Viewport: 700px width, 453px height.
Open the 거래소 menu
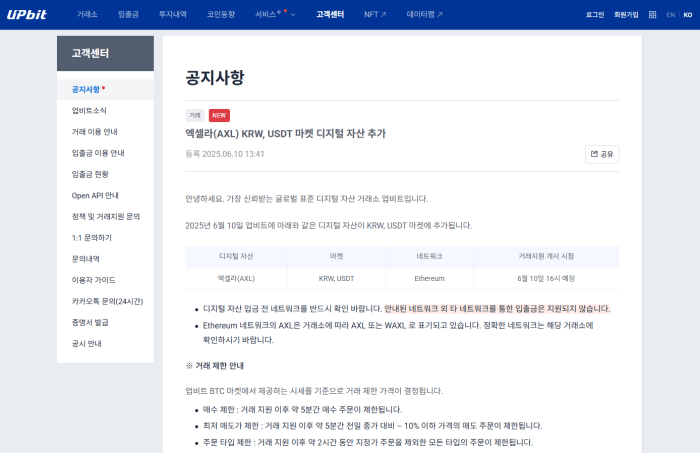point(87,14)
